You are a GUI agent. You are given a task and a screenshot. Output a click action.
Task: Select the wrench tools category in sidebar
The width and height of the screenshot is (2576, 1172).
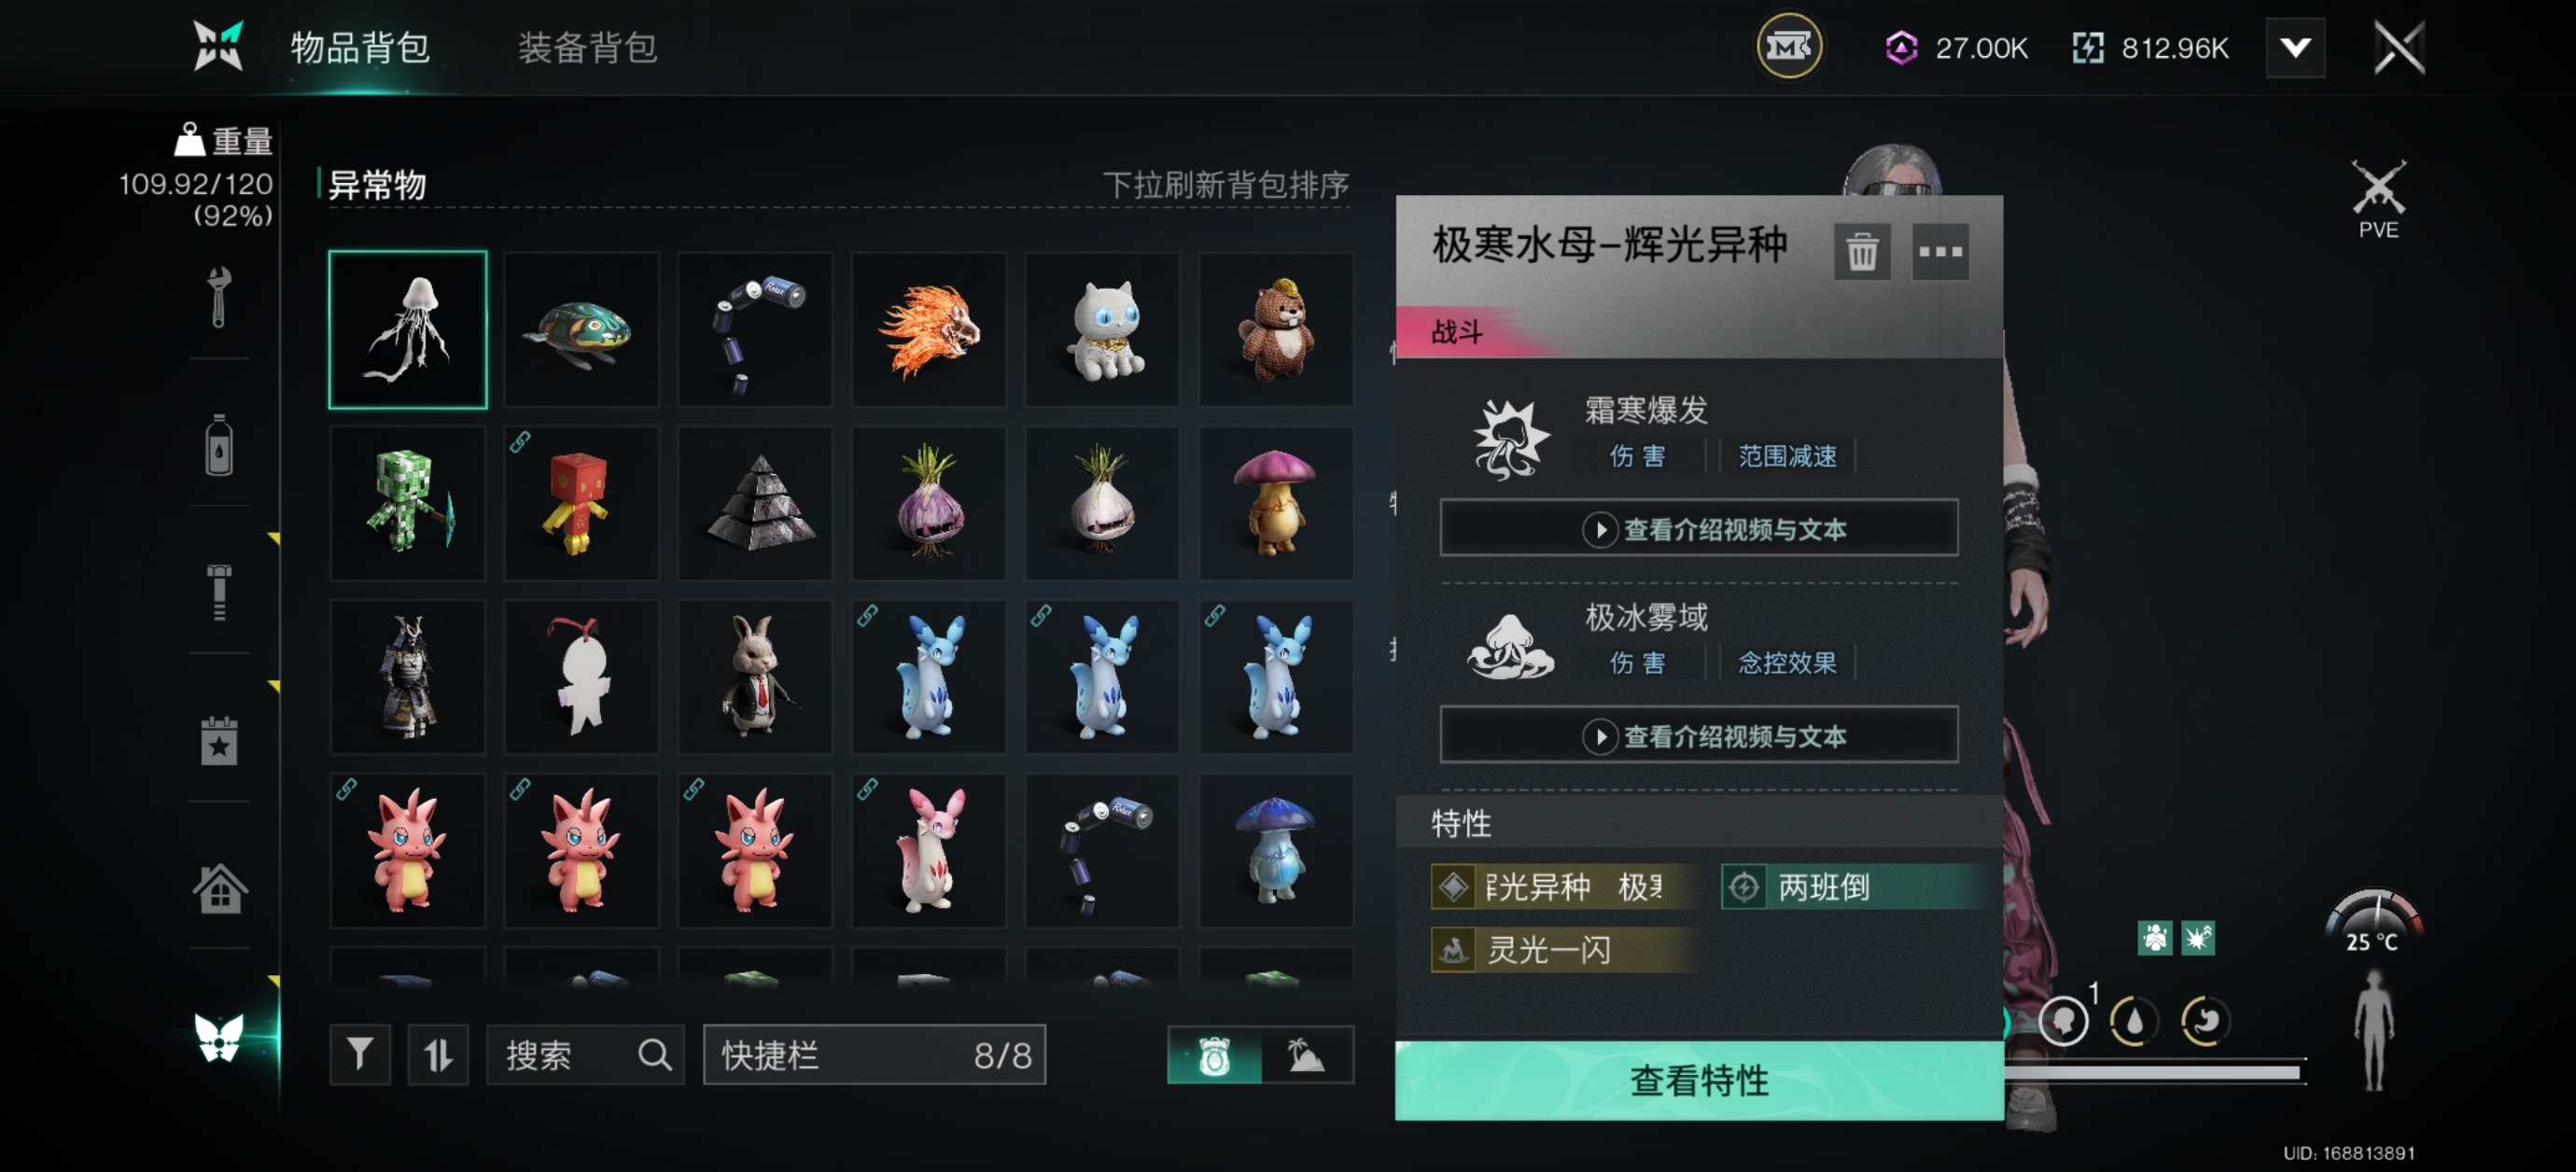219,297
